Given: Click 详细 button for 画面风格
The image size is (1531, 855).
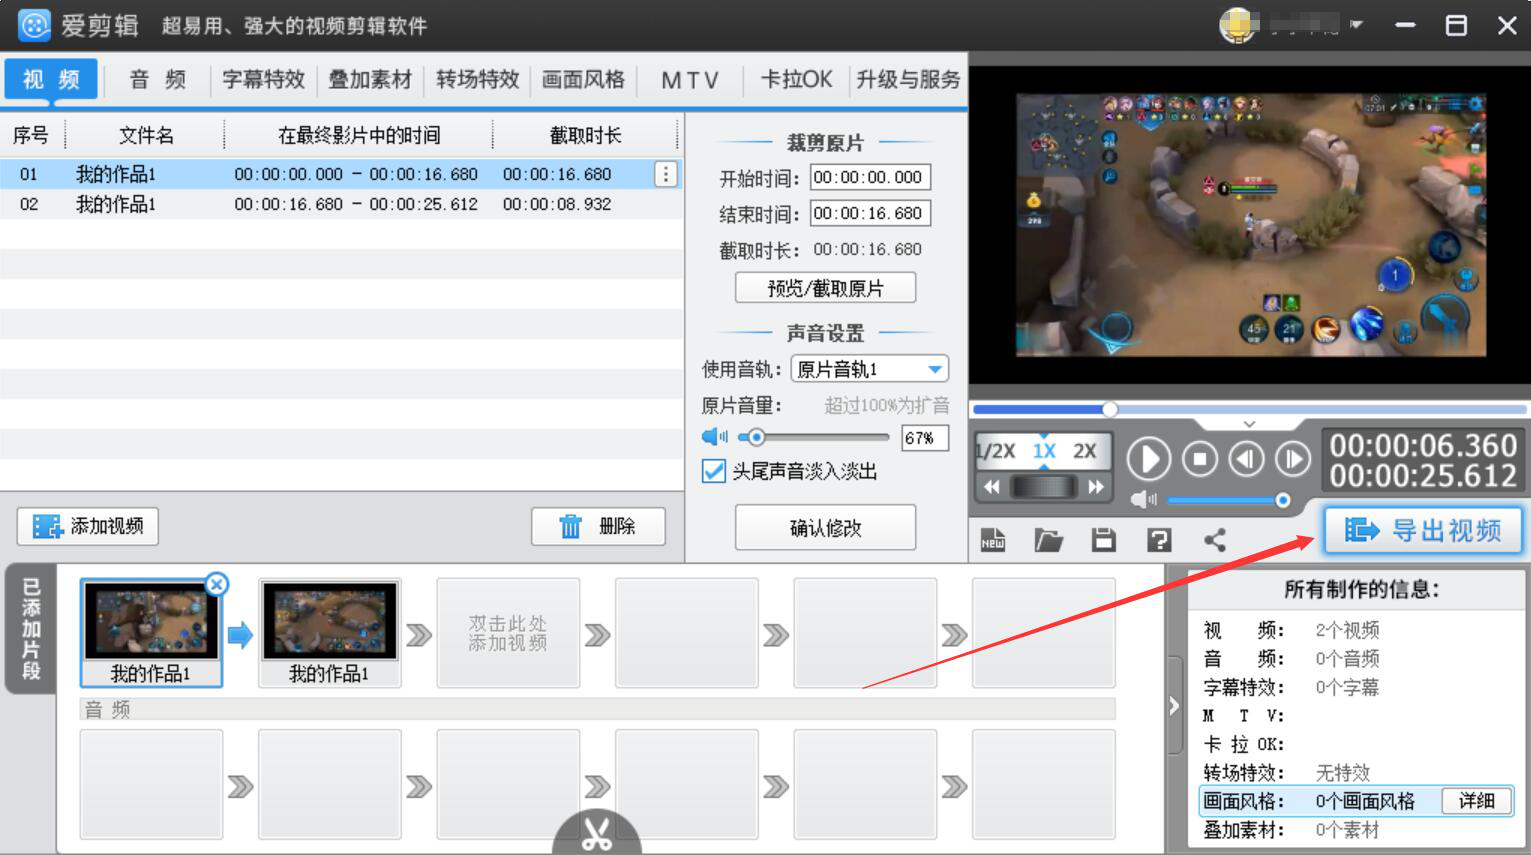Looking at the screenshot, I should click(1476, 801).
